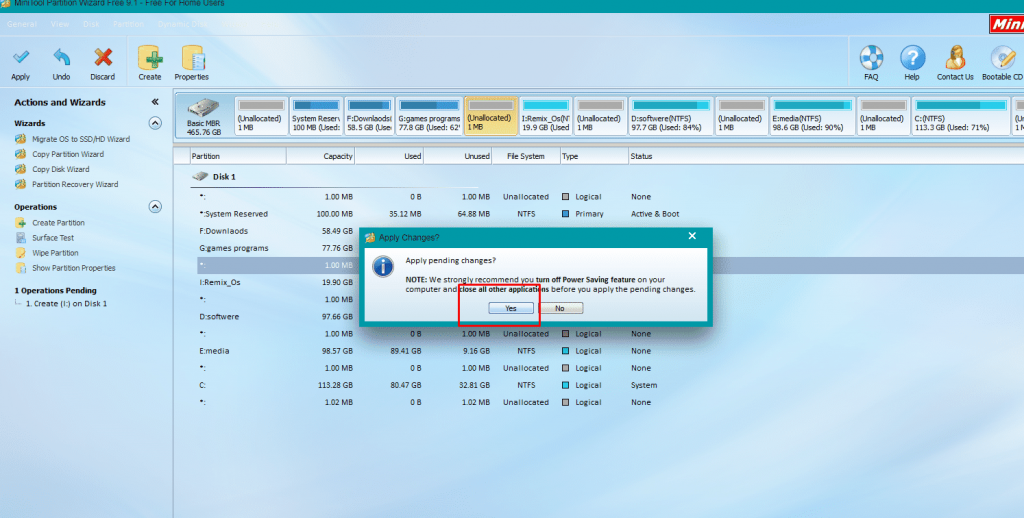Open the Dynamic Disk menu
Viewport: 1024px width, 518px height.
click(182, 24)
